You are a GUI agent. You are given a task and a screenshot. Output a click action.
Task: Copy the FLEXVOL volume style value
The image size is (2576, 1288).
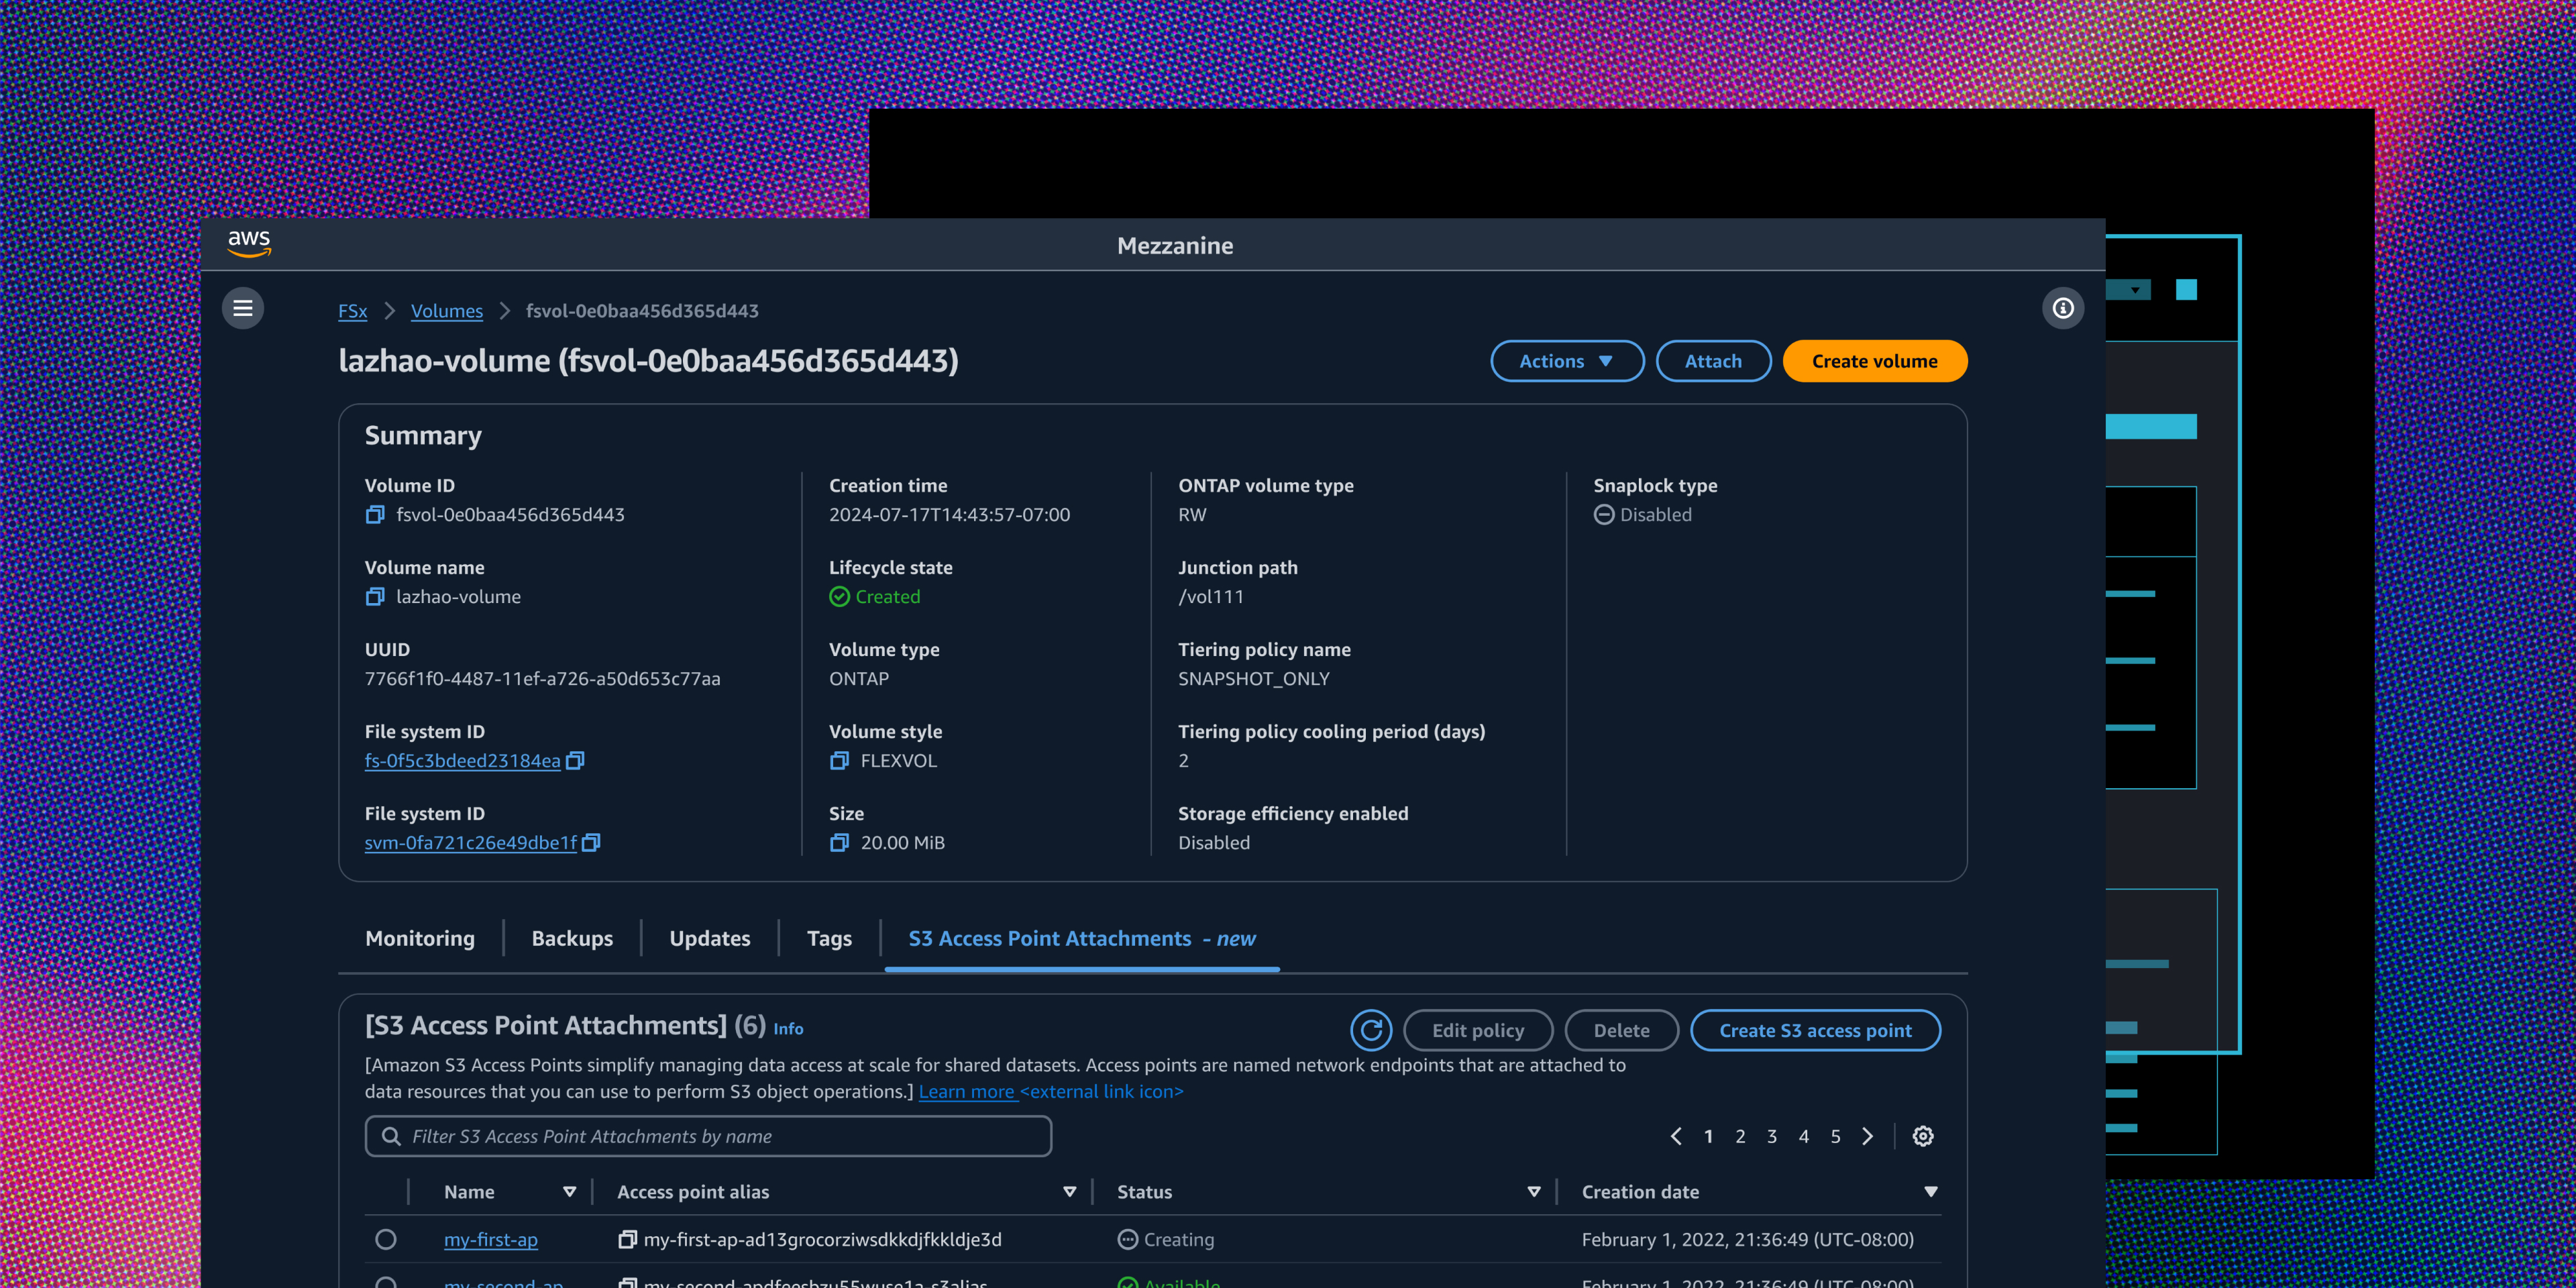click(839, 760)
